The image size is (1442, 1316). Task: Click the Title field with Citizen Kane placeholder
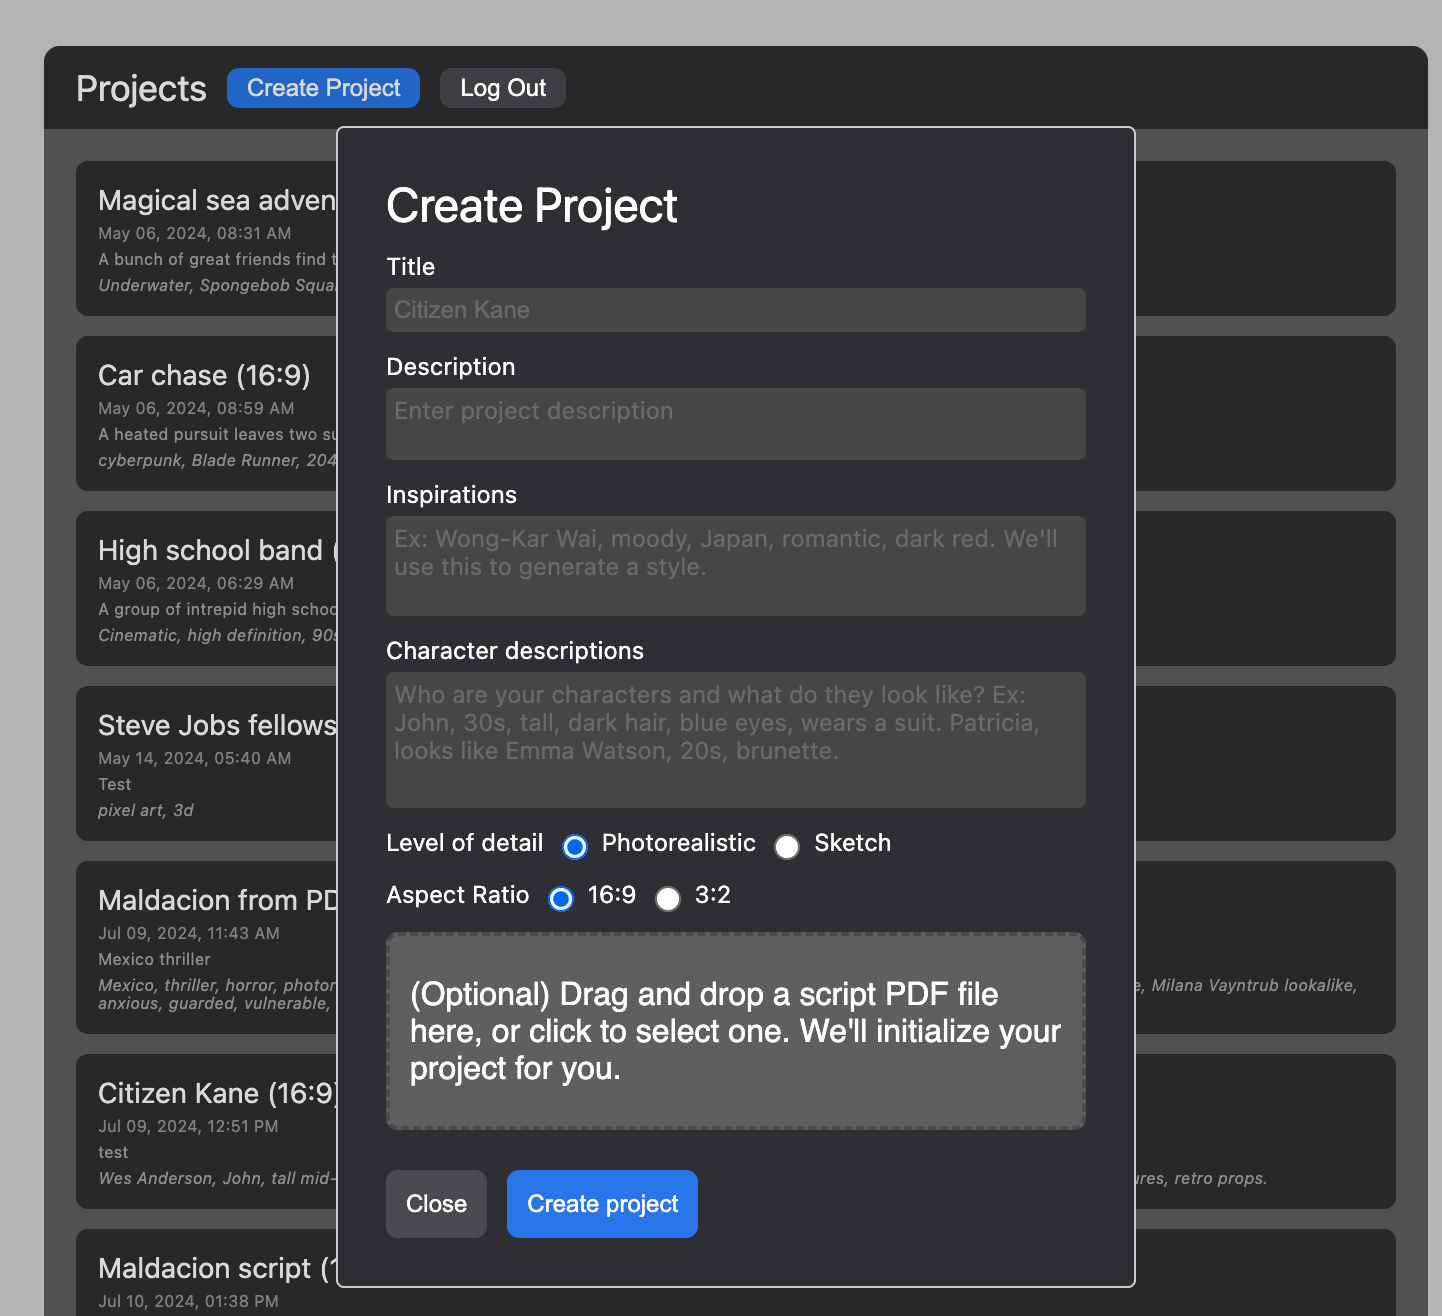[x=735, y=310]
